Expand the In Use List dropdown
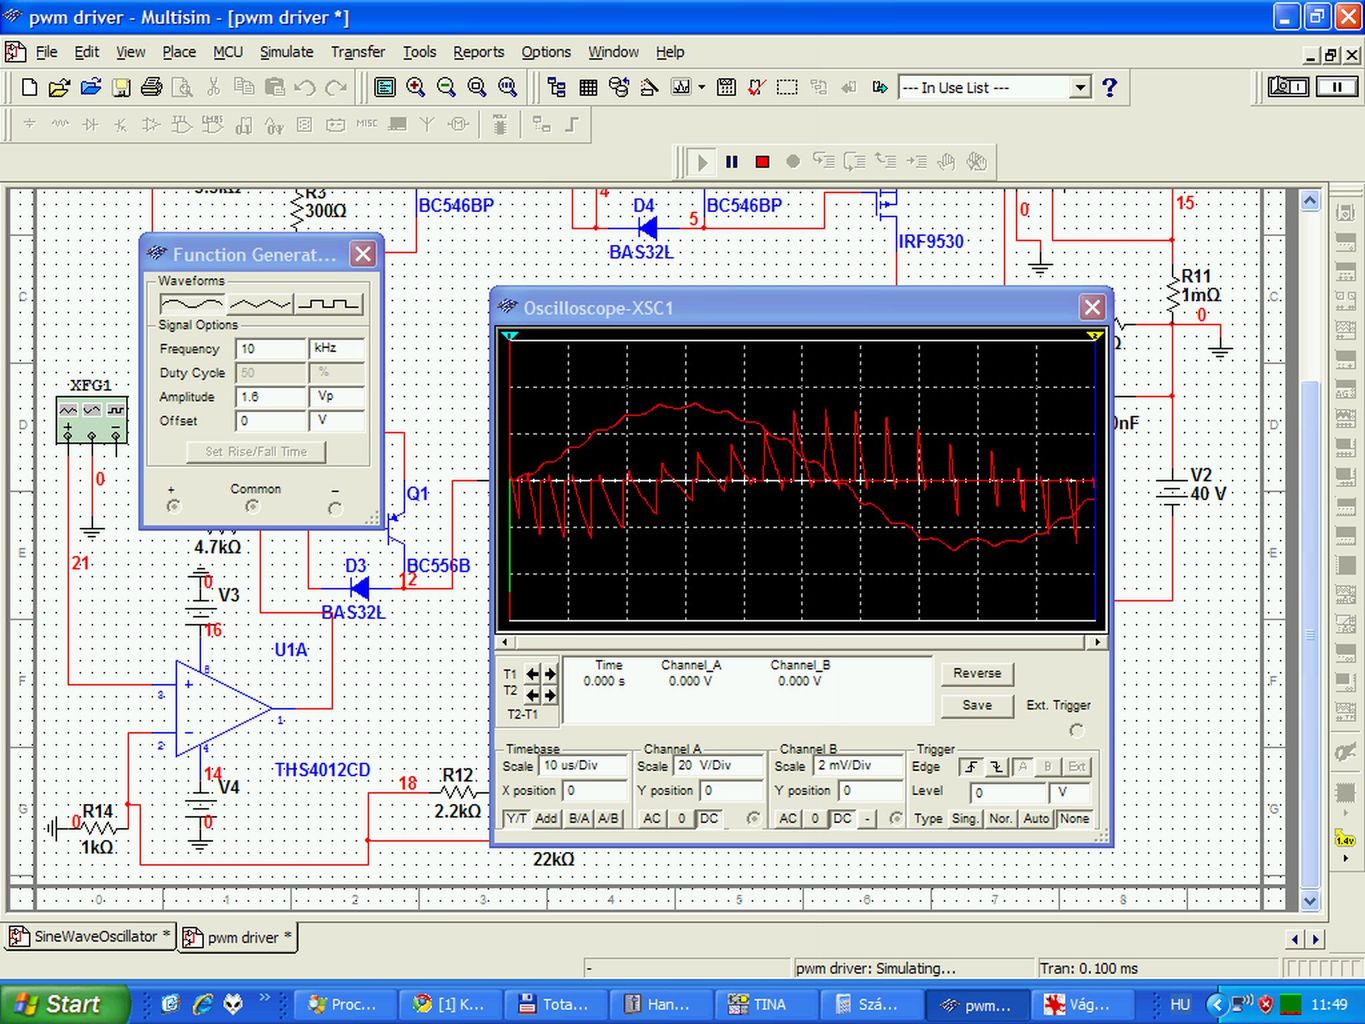Image resolution: width=1365 pixels, height=1024 pixels. pyautogui.click(x=1079, y=88)
